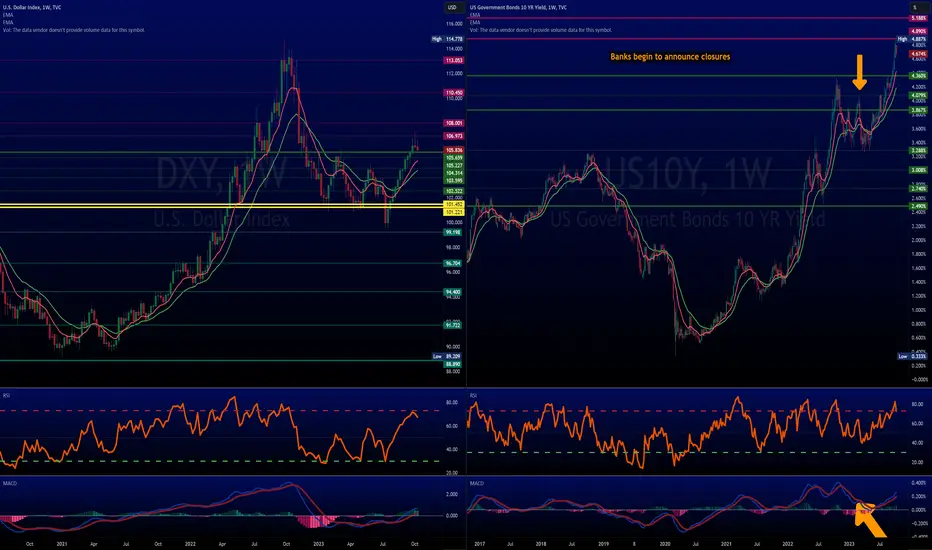Open the USD currency selector on DXY chart

coord(452,7)
